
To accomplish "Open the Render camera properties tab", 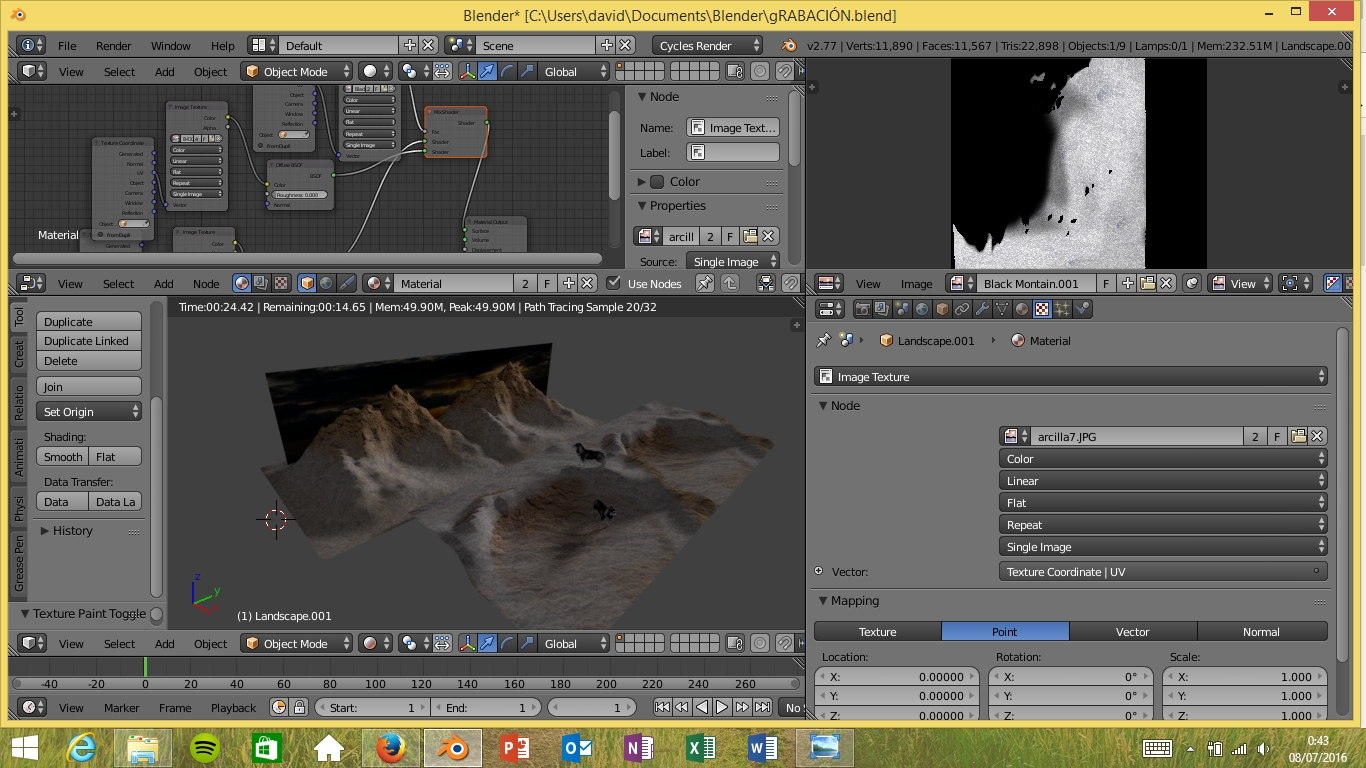I will coord(861,309).
